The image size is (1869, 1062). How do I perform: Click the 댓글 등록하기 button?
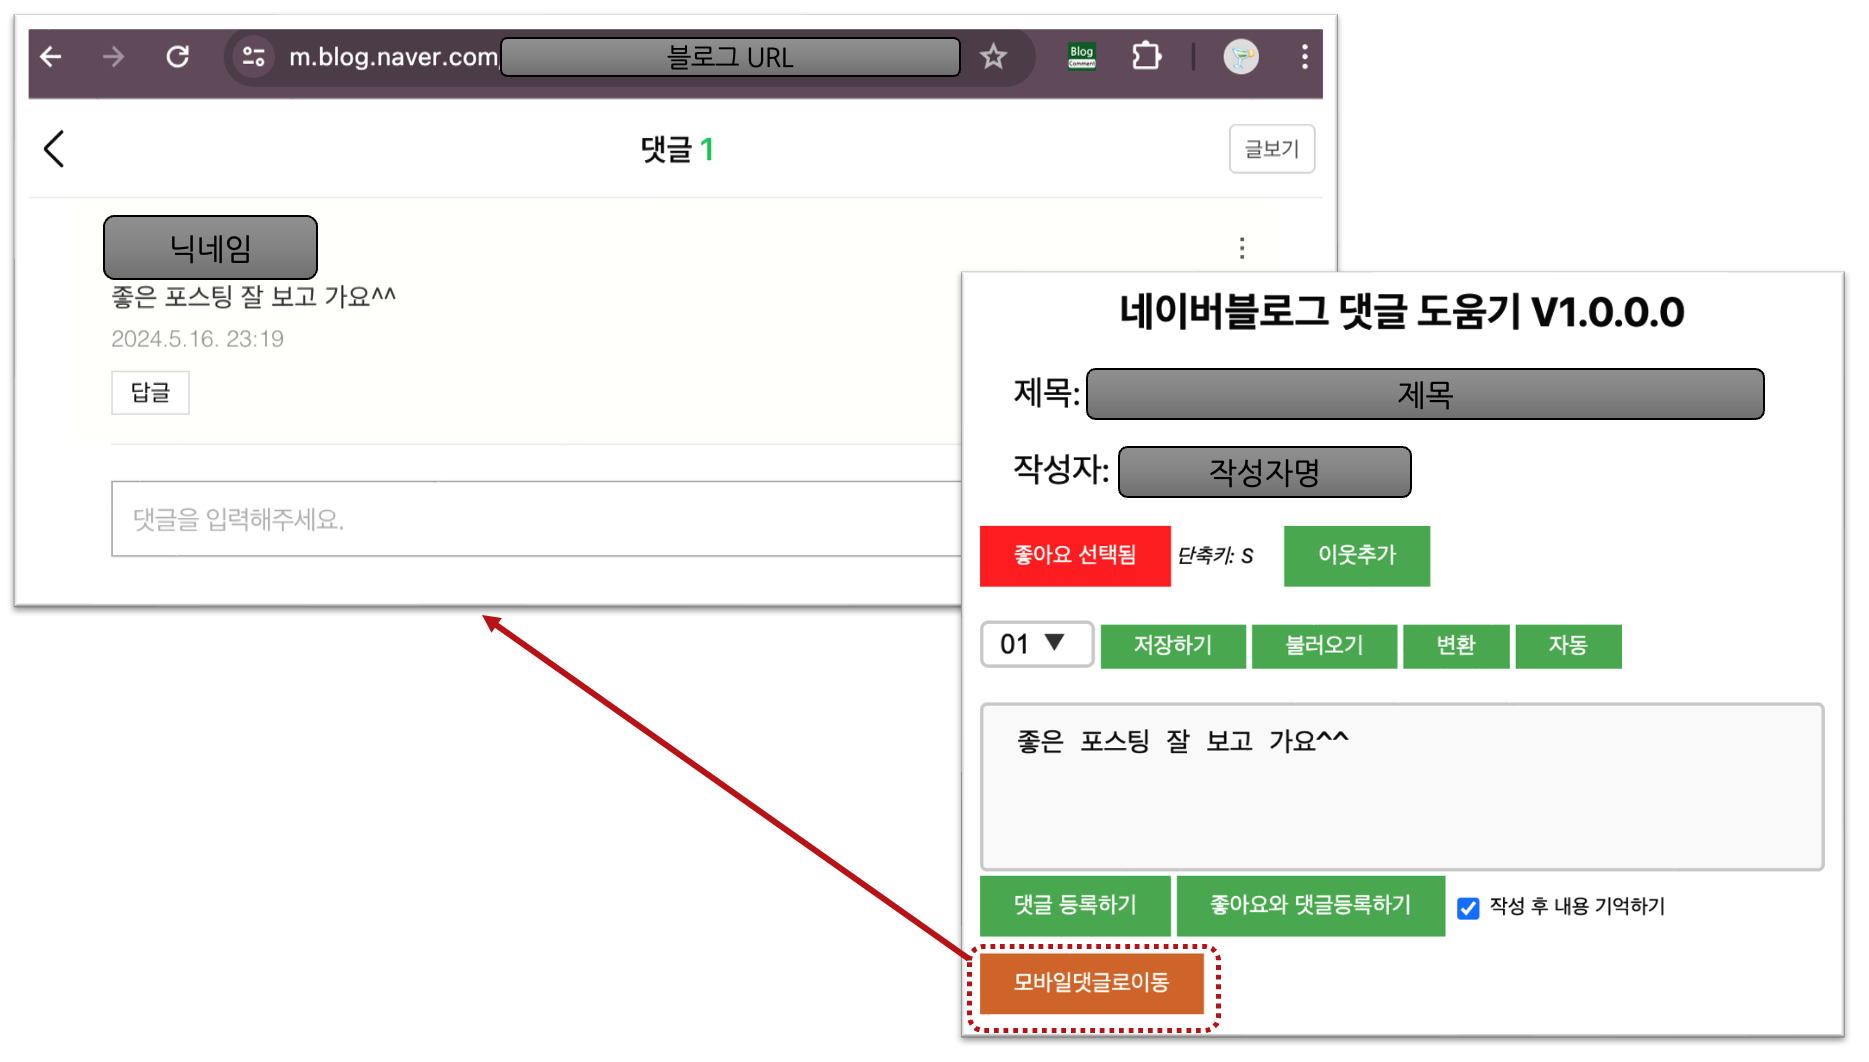click(1075, 905)
